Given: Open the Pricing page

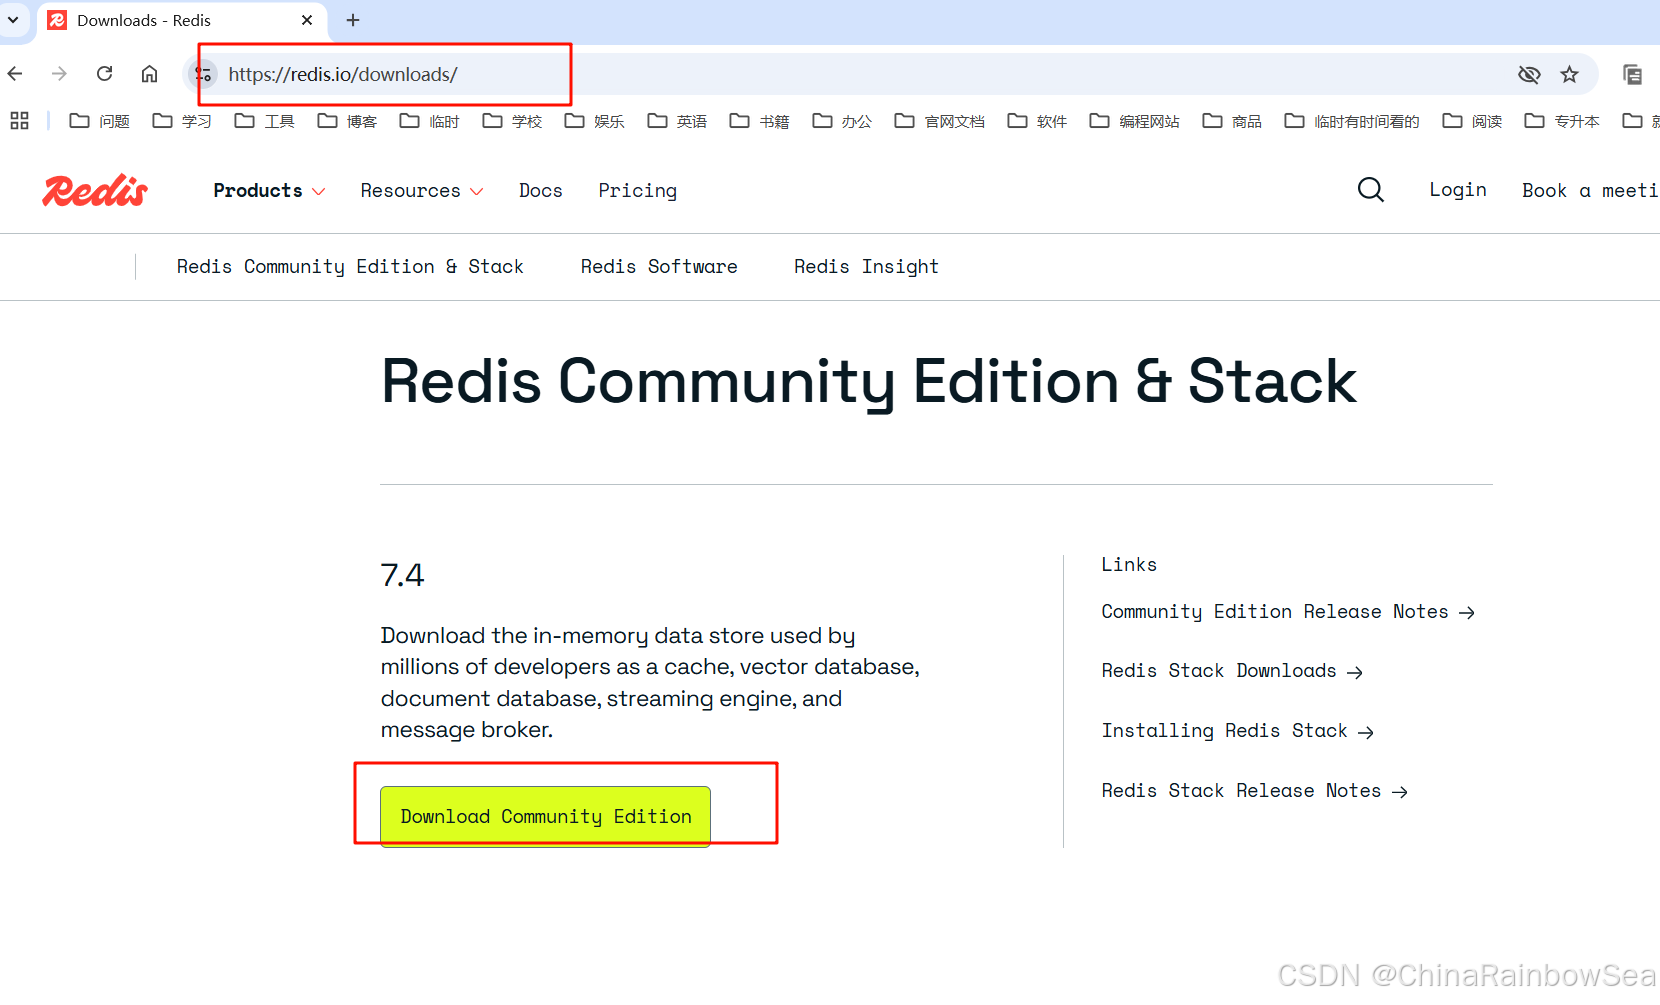Looking at the screenshot, I should coord(638,190).
